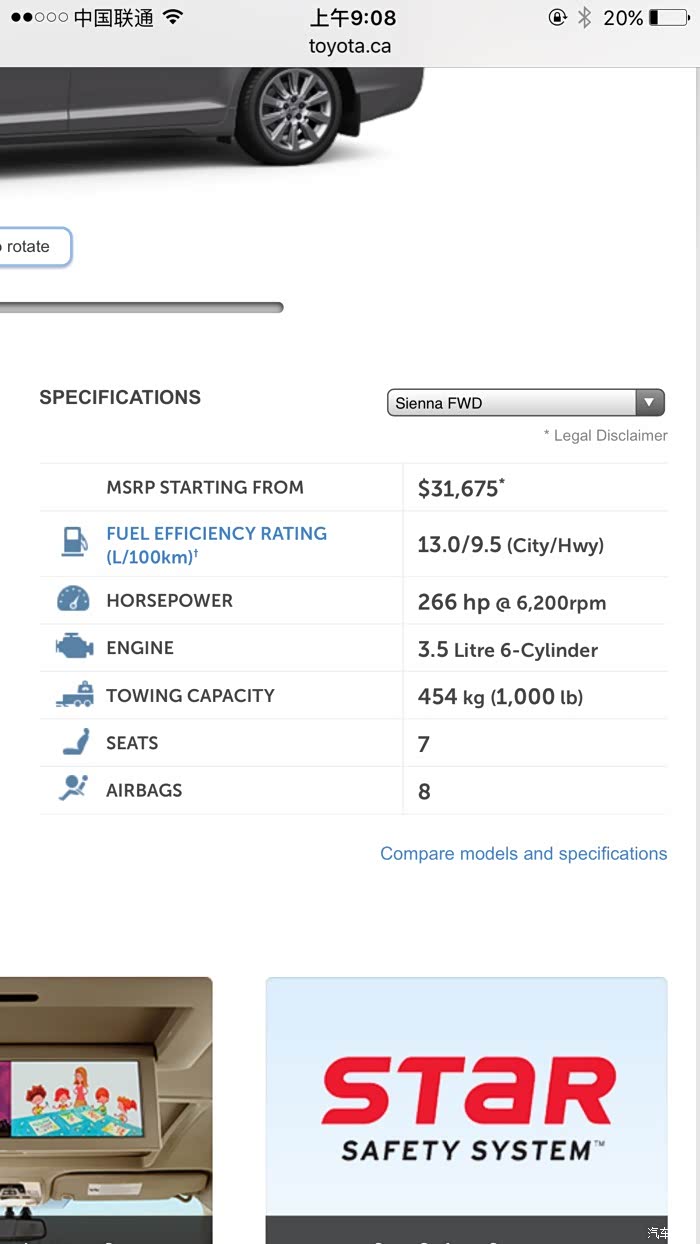Image resolution: width=700 pixels, height=1244 pixels.
Task: Tap the battery indicator icon
Action: pyautogui.click(x=667, y=18)
